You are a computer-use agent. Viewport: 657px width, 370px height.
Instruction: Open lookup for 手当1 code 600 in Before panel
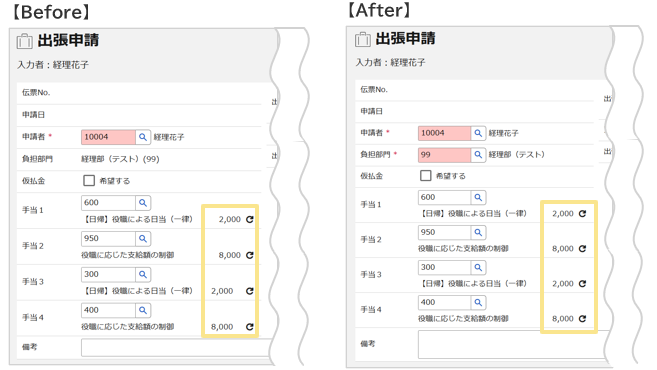pos(143,203)
